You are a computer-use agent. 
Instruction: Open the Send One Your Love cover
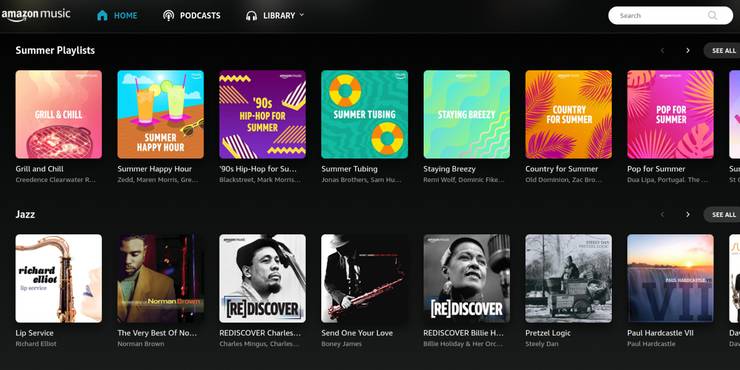[364, 278]
